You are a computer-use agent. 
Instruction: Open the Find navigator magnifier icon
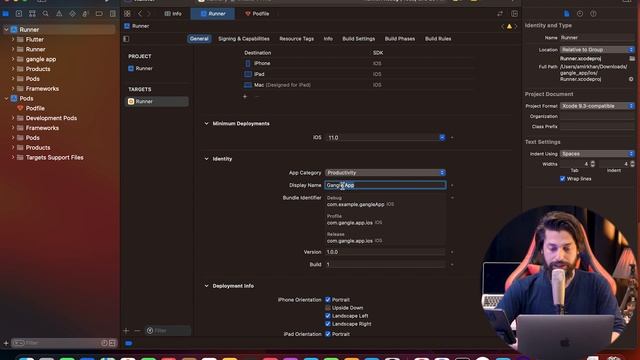click(45, 13)
